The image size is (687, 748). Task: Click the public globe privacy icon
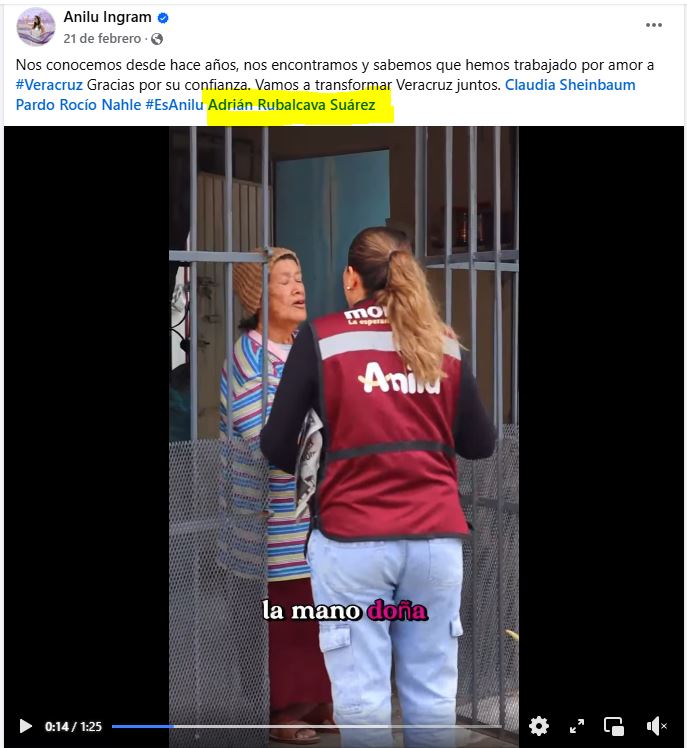click(157, 39)
